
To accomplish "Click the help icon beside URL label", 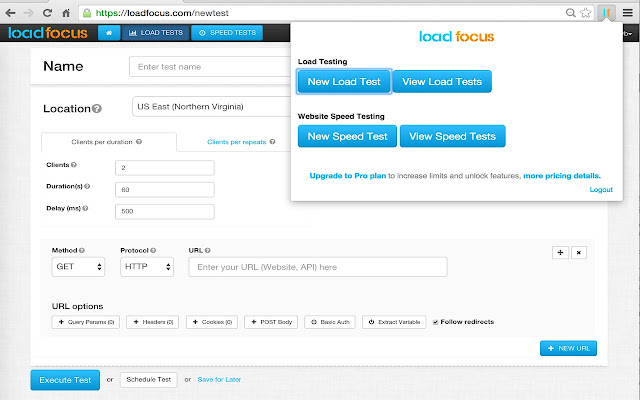I will (x=207, y=250).
